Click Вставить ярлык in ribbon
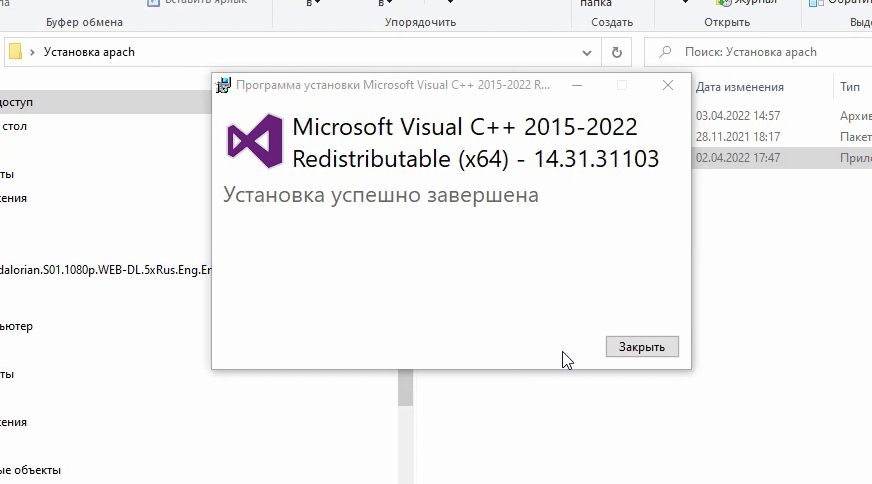 (197, 3)
